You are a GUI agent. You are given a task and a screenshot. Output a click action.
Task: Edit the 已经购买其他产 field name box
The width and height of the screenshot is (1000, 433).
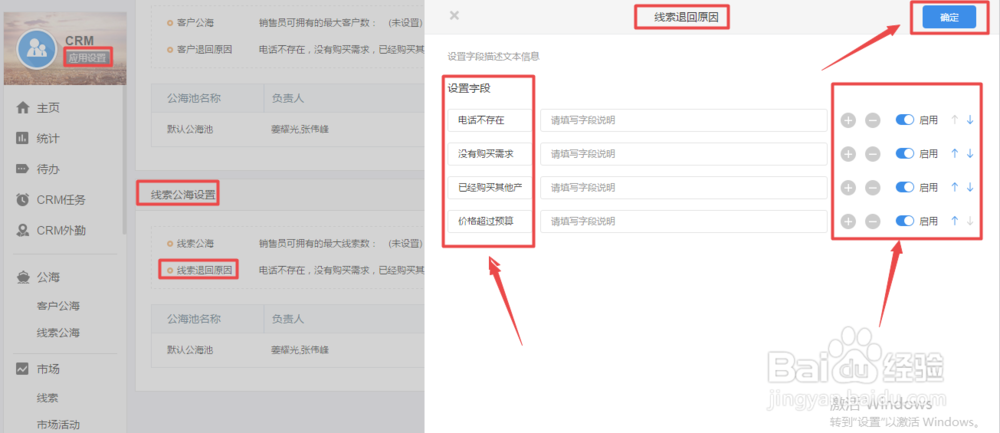[489, 187]
